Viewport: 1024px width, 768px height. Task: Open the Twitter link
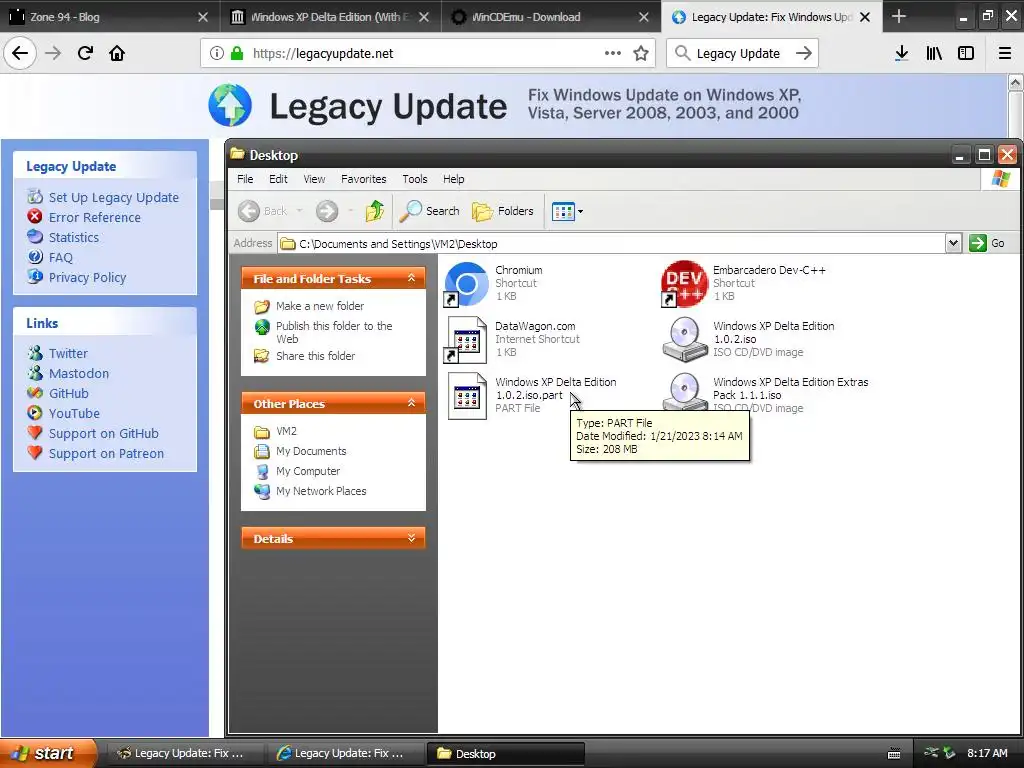[68, 353]
